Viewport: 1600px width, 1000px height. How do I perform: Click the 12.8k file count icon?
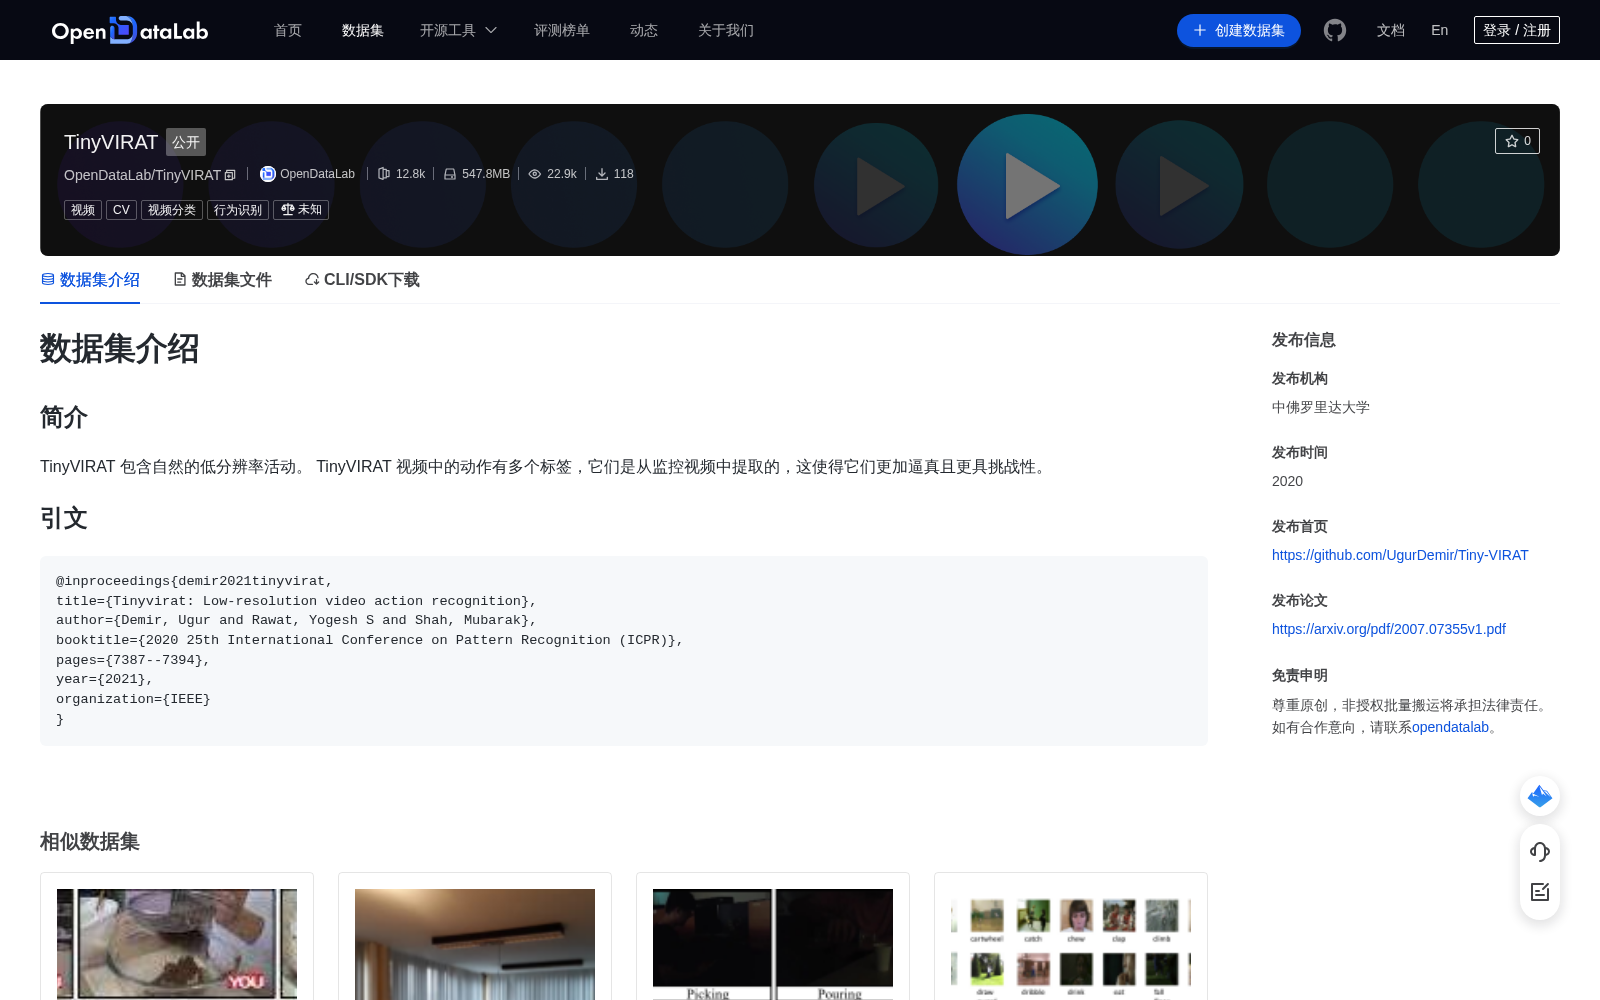click(x=384, y=174)
